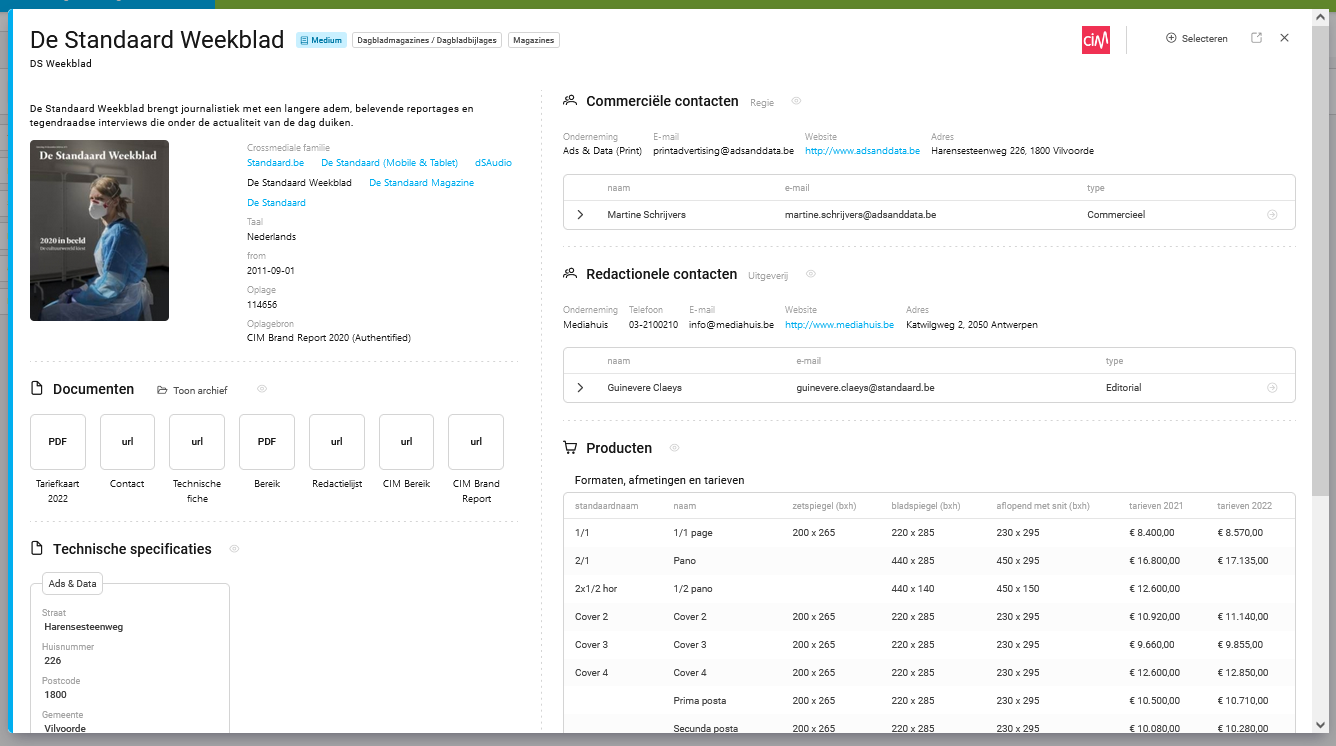Open the Tariefkaart 2022 PDF document

coord(58,442)
